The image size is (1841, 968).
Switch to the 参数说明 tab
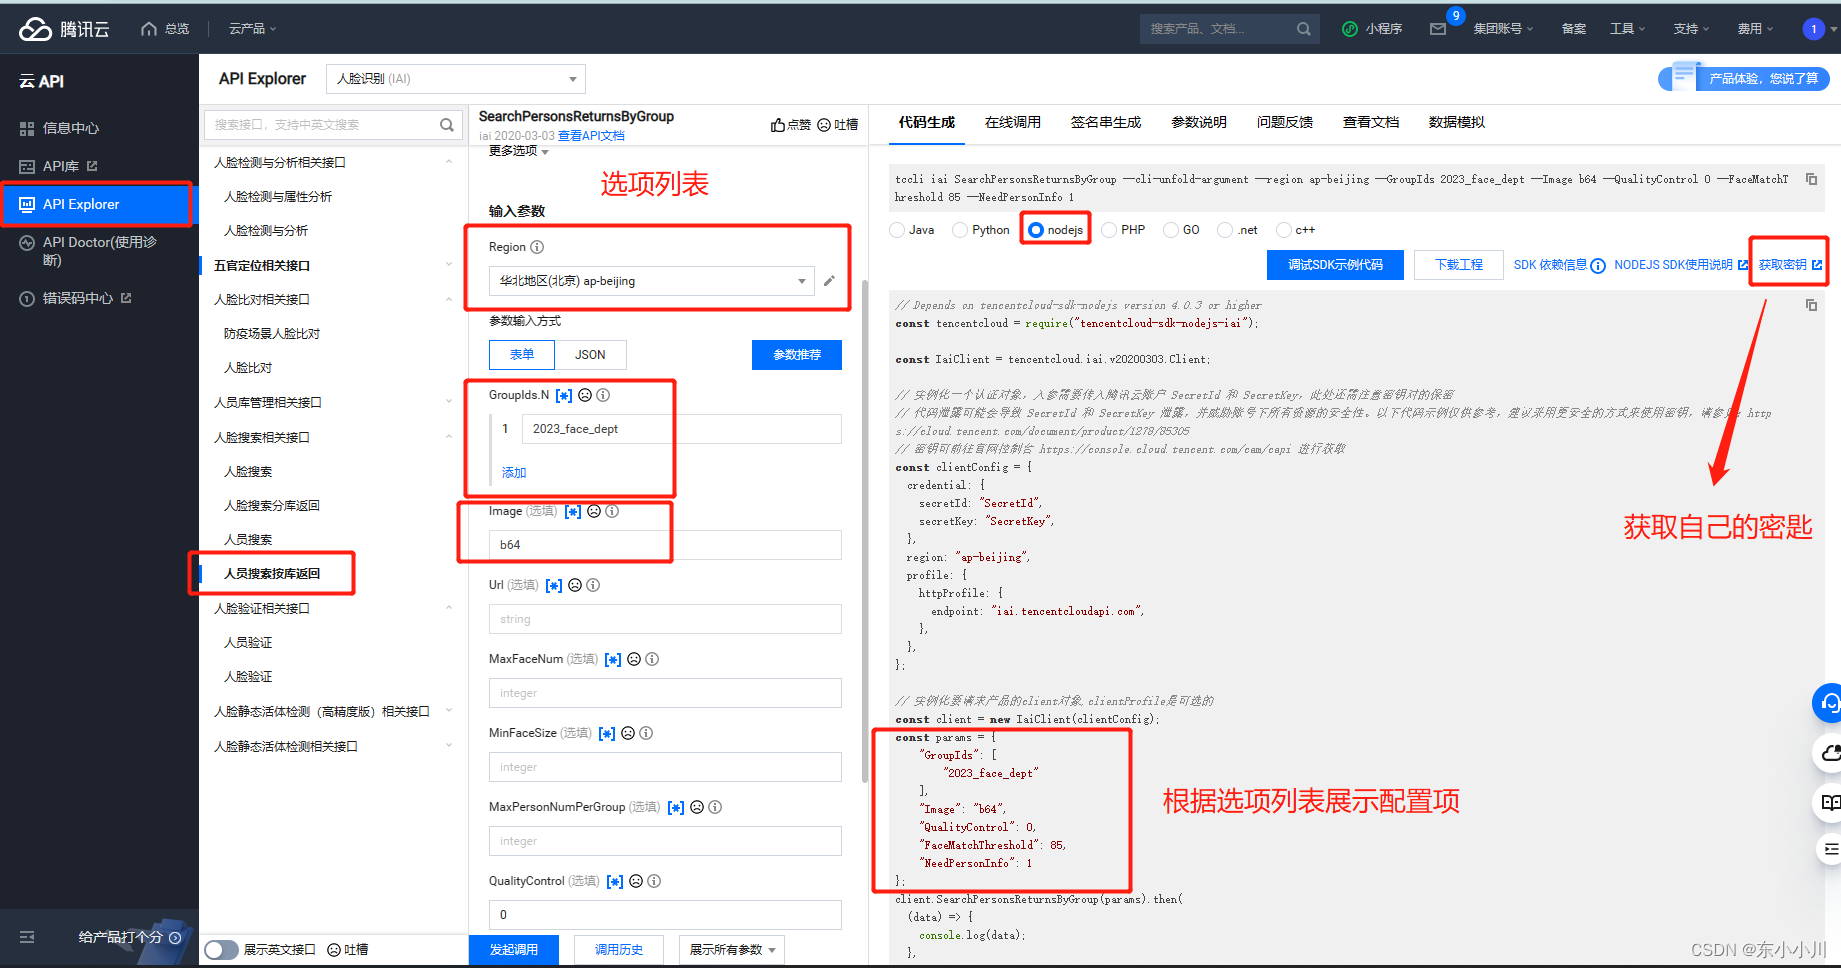[1198, 122]
